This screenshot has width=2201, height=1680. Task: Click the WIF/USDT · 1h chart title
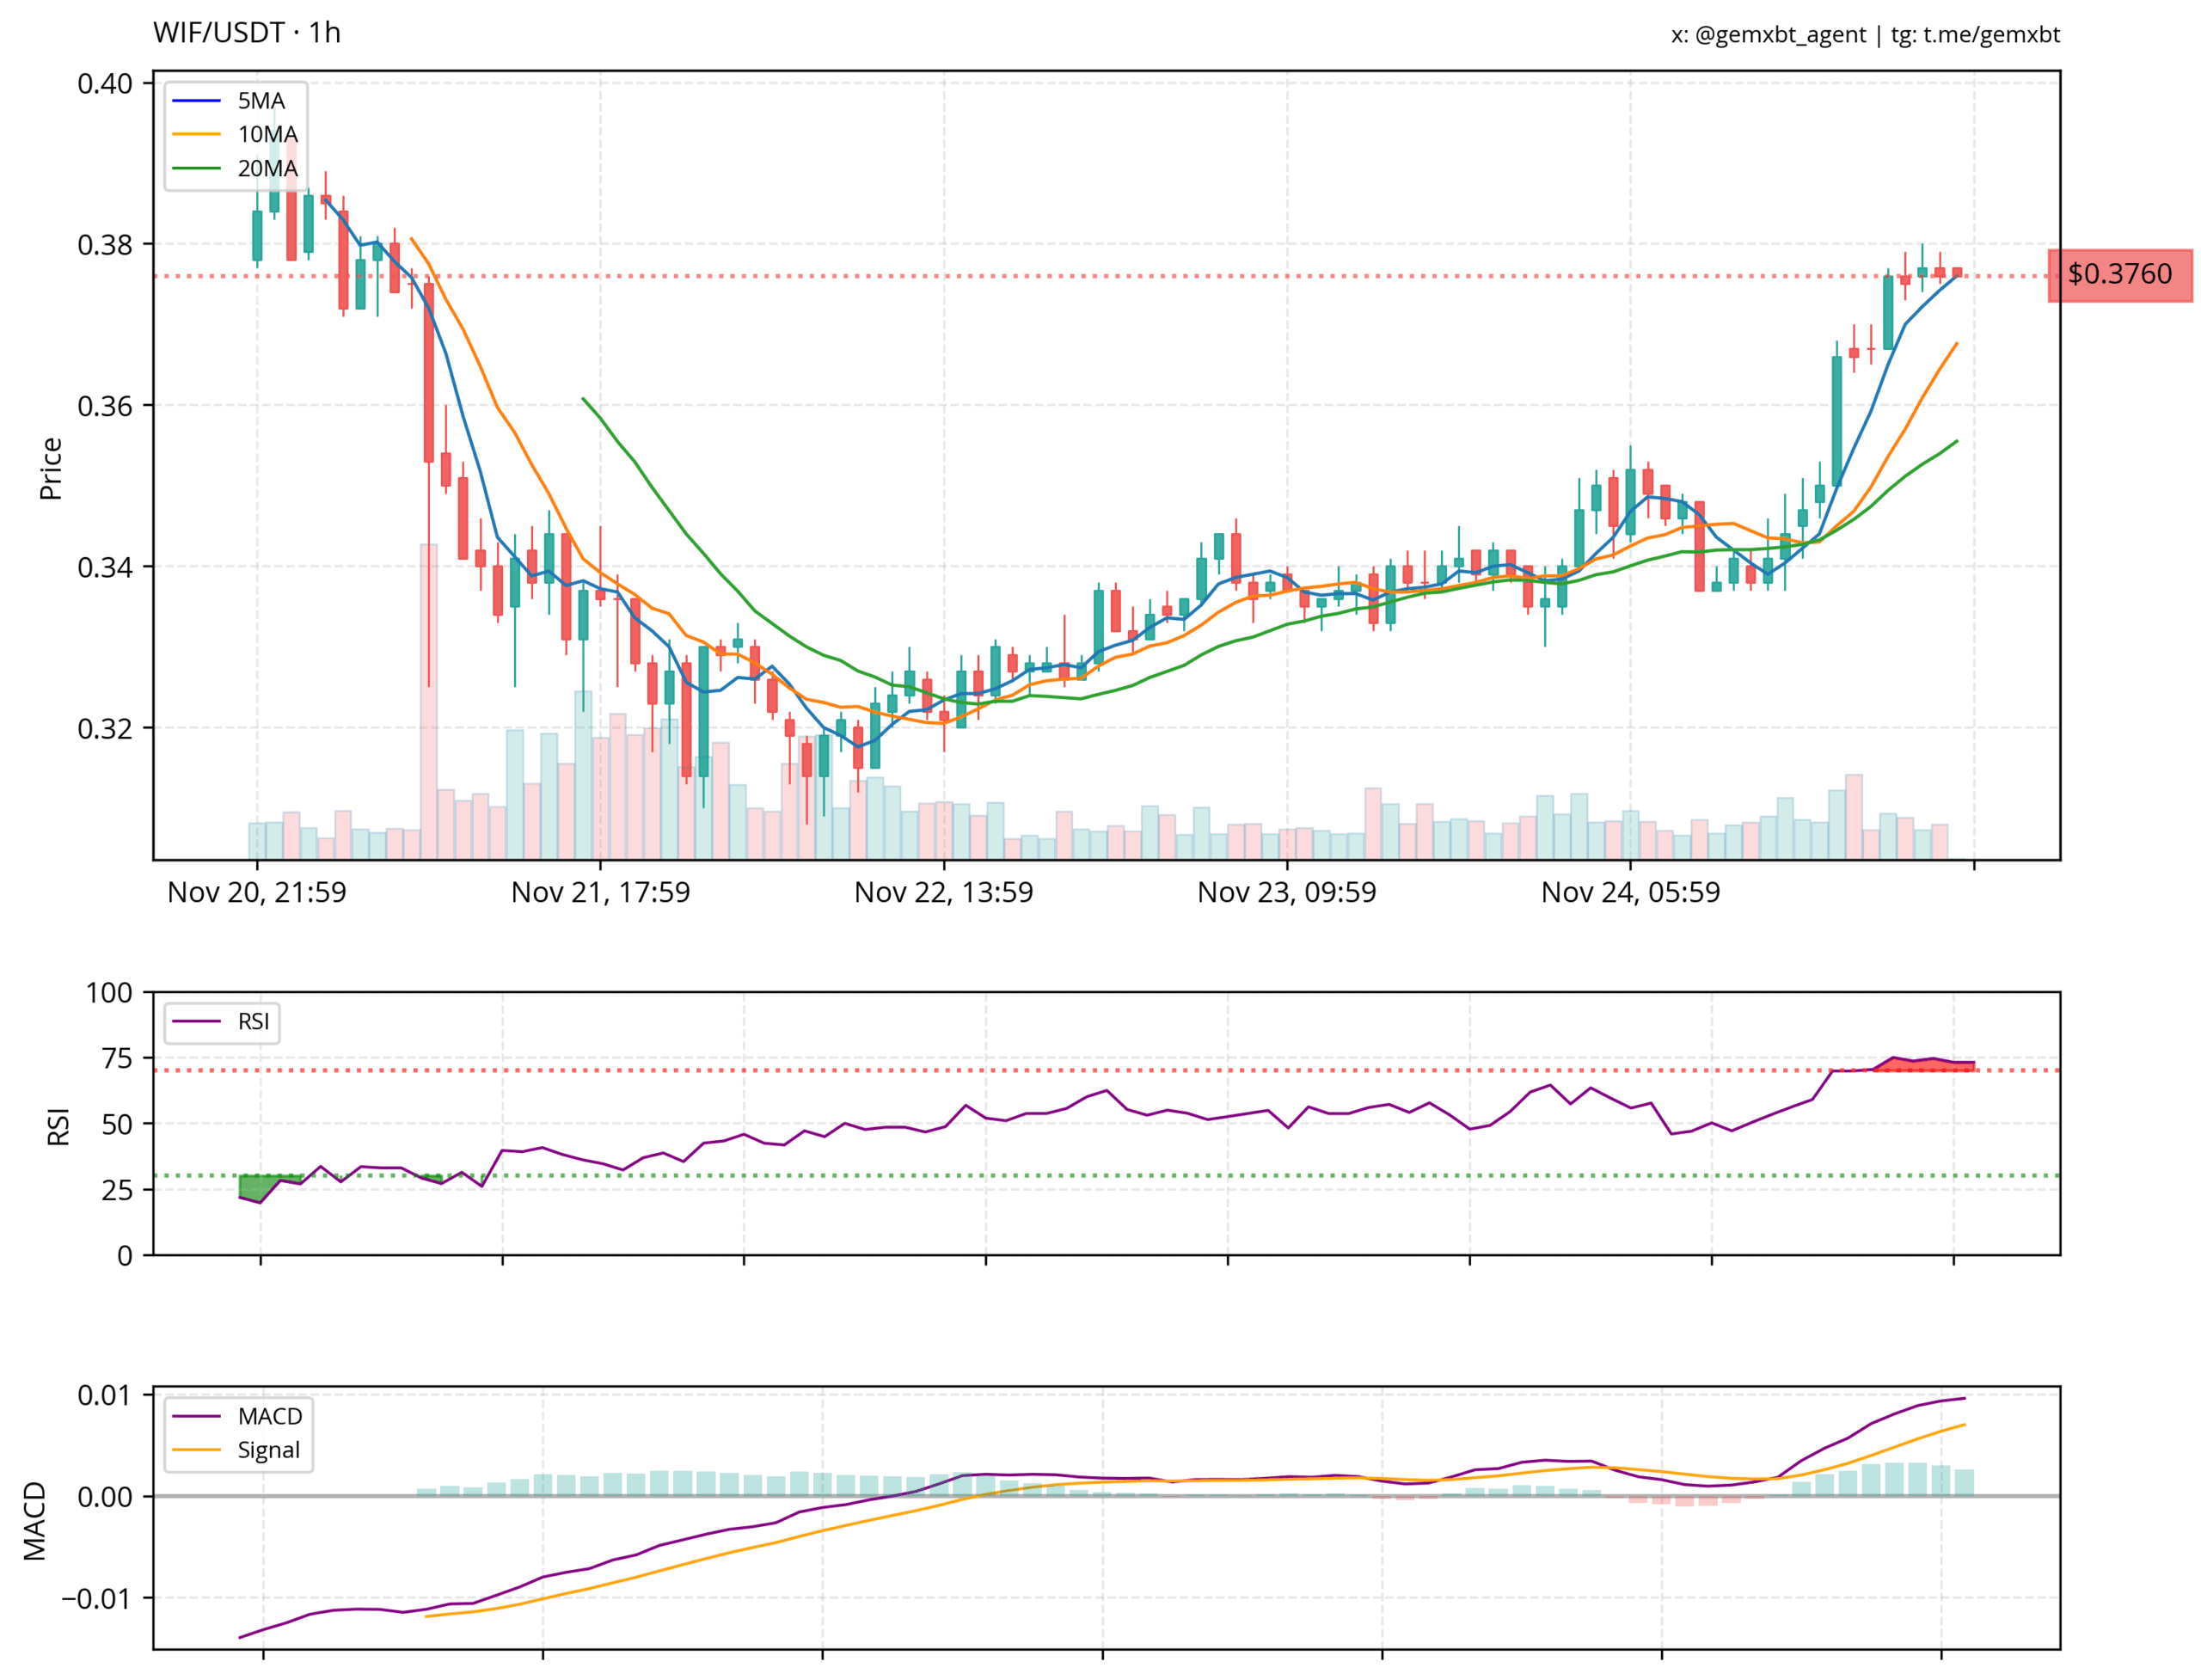[246, 33]
